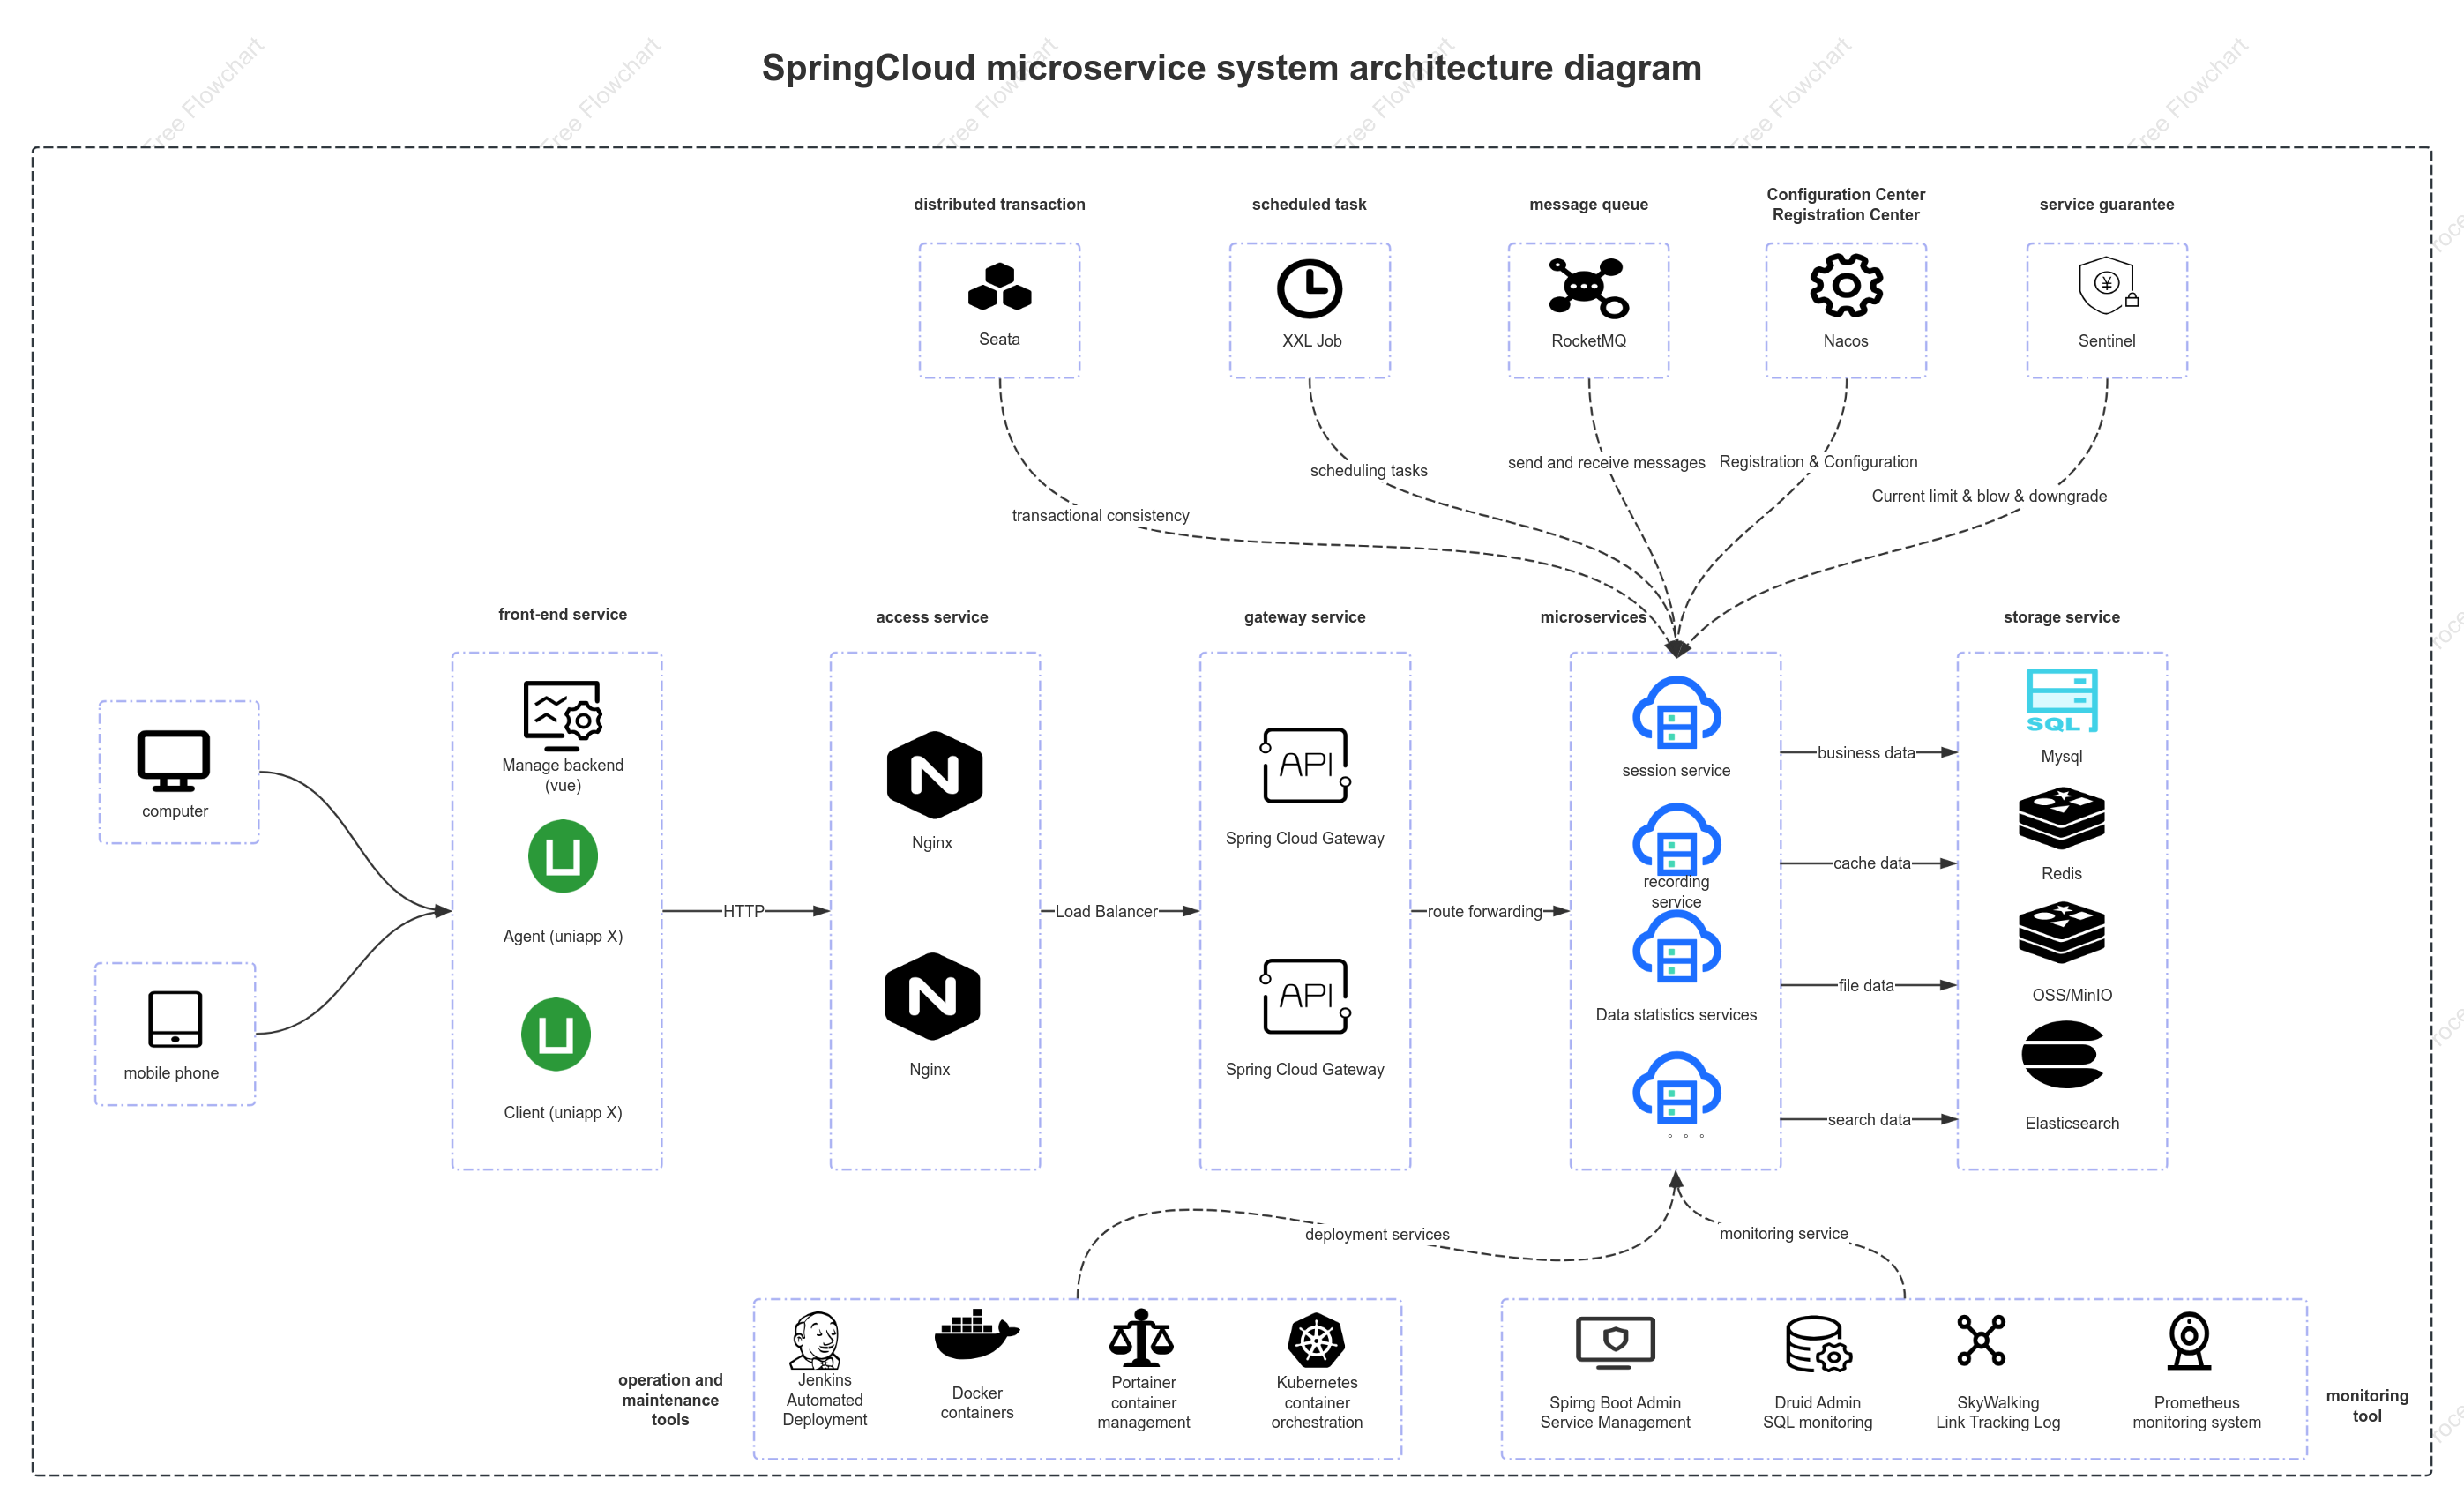
Task: Select the Client (uniapp X) green icon
Action: click(556, 1034)
